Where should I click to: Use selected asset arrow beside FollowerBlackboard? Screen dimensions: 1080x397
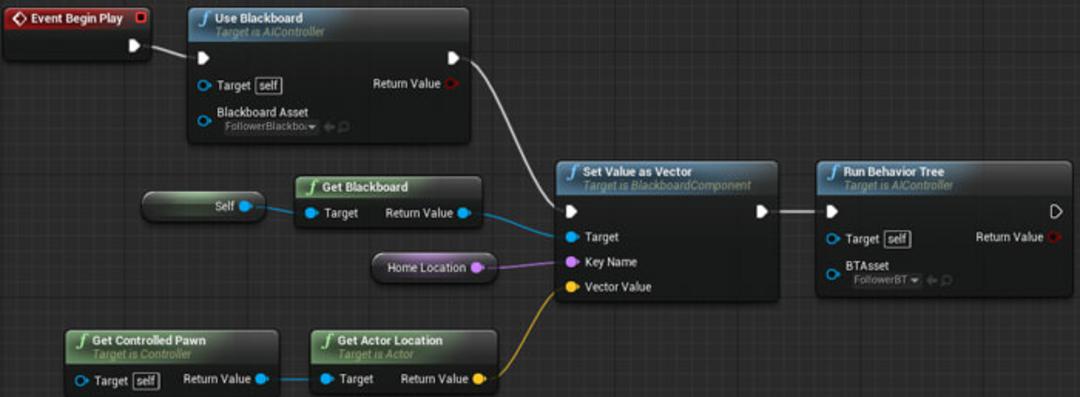329,127
